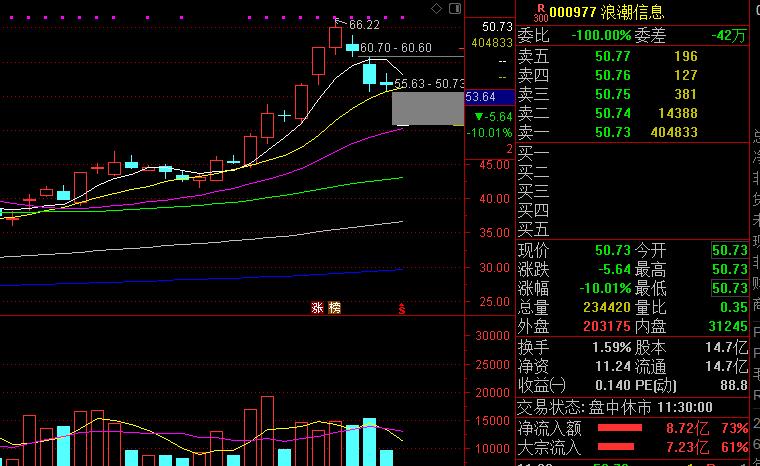Image resolution: width=760 pixels, height=466 pixels.
Task: Click the gray shaded box on the chart
Action: (x=428, y=109)
